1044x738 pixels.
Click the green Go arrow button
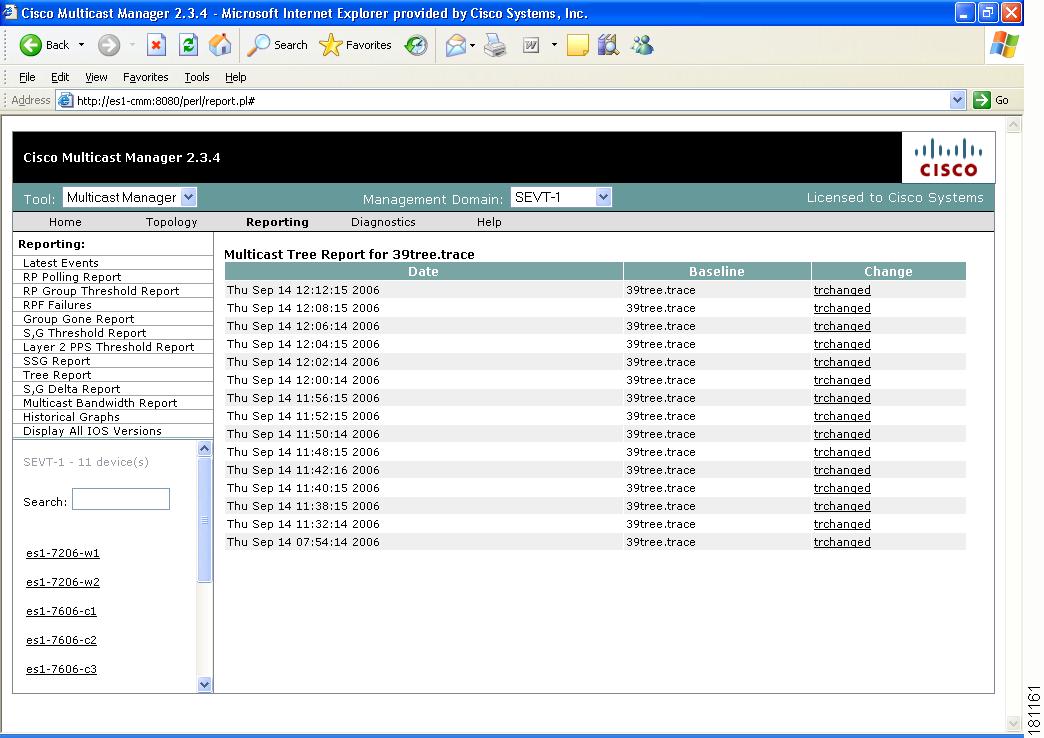981,101
